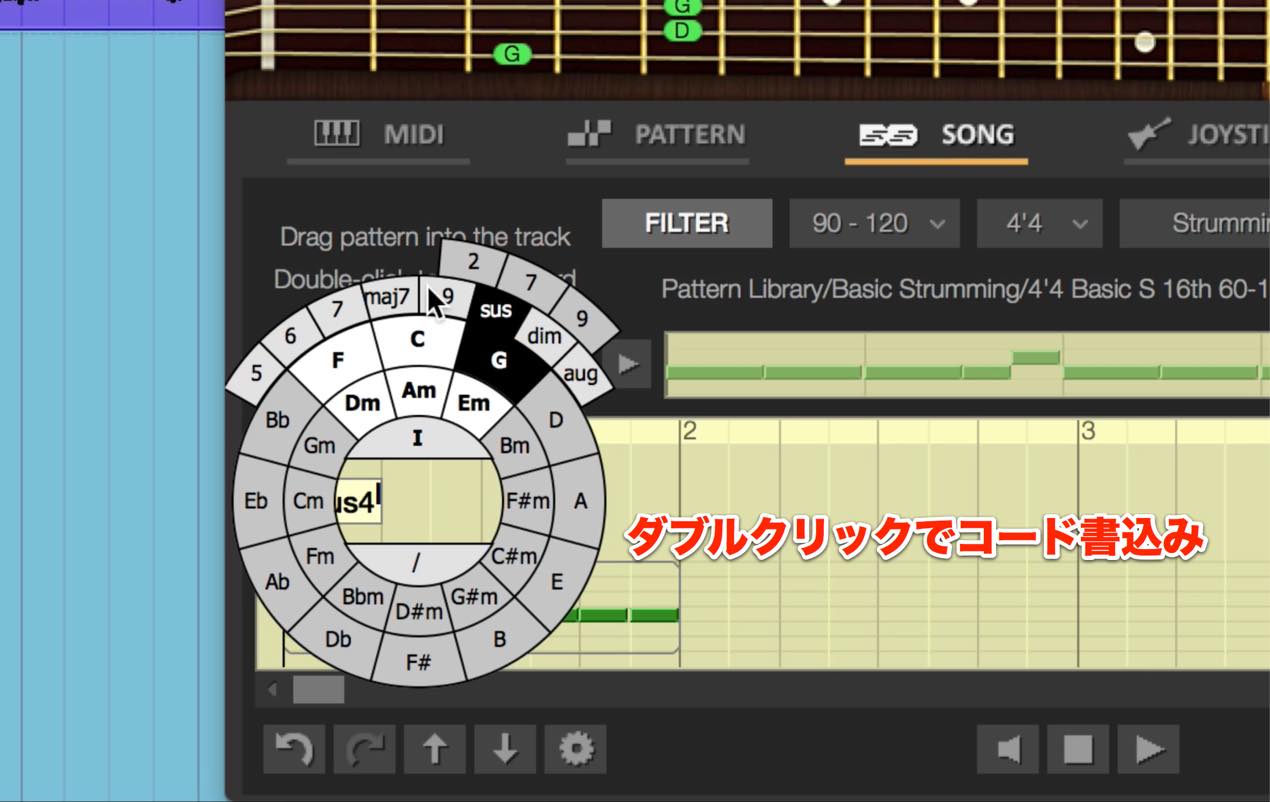Pick the Bm chord segment
The width and height of the screenshot is (1270, 802).
tap(514, 445)
